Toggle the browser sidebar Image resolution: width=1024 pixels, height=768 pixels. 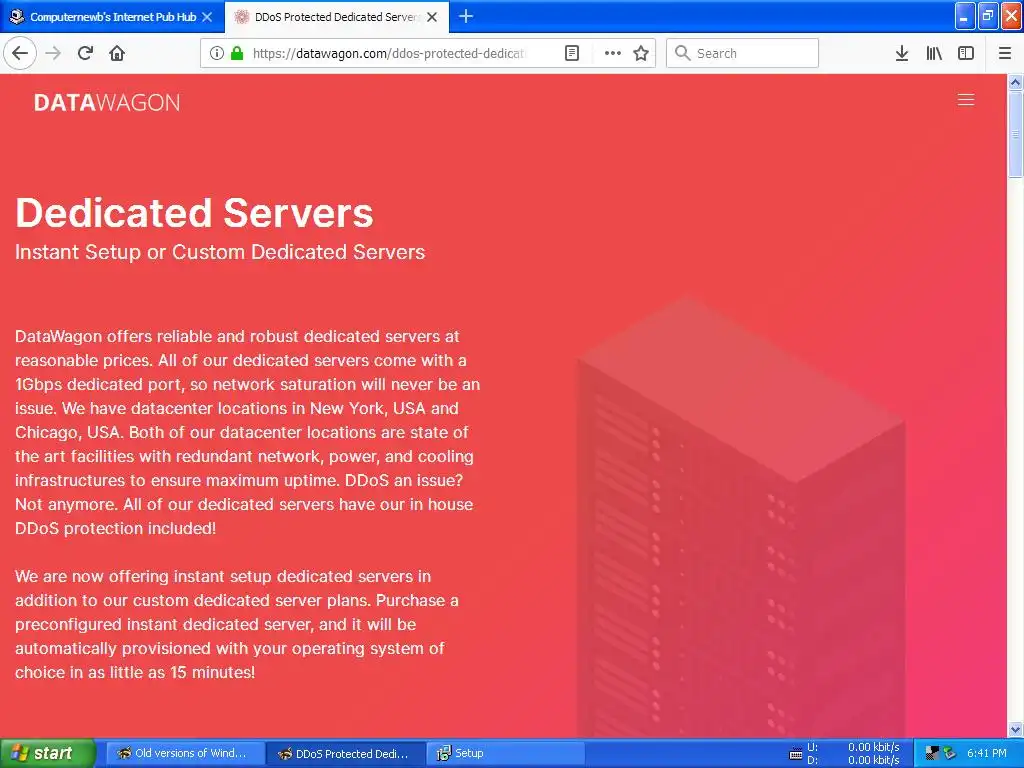pyautogui.click(x=966, y=53)
